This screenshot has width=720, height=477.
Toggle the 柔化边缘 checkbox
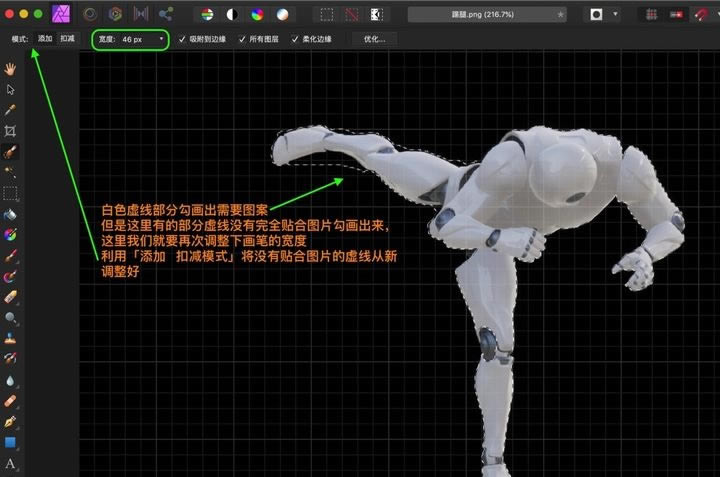click(294, 39)
